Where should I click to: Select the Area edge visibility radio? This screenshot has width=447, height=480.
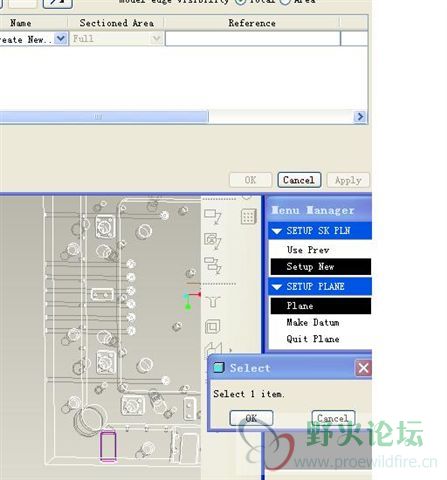click(x=285, y=2)
